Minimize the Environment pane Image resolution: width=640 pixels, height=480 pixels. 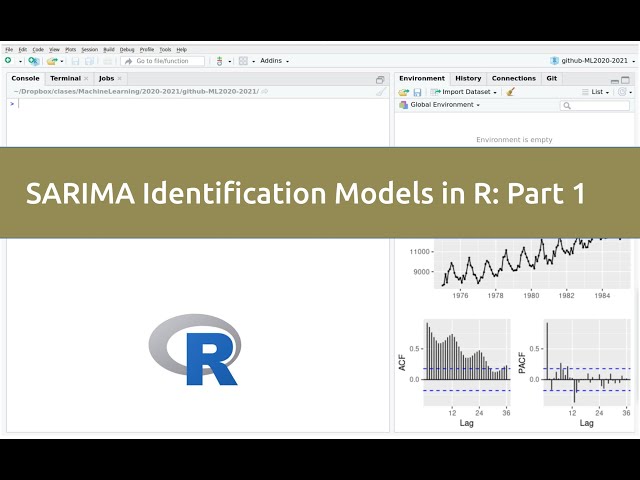[615, 80]
